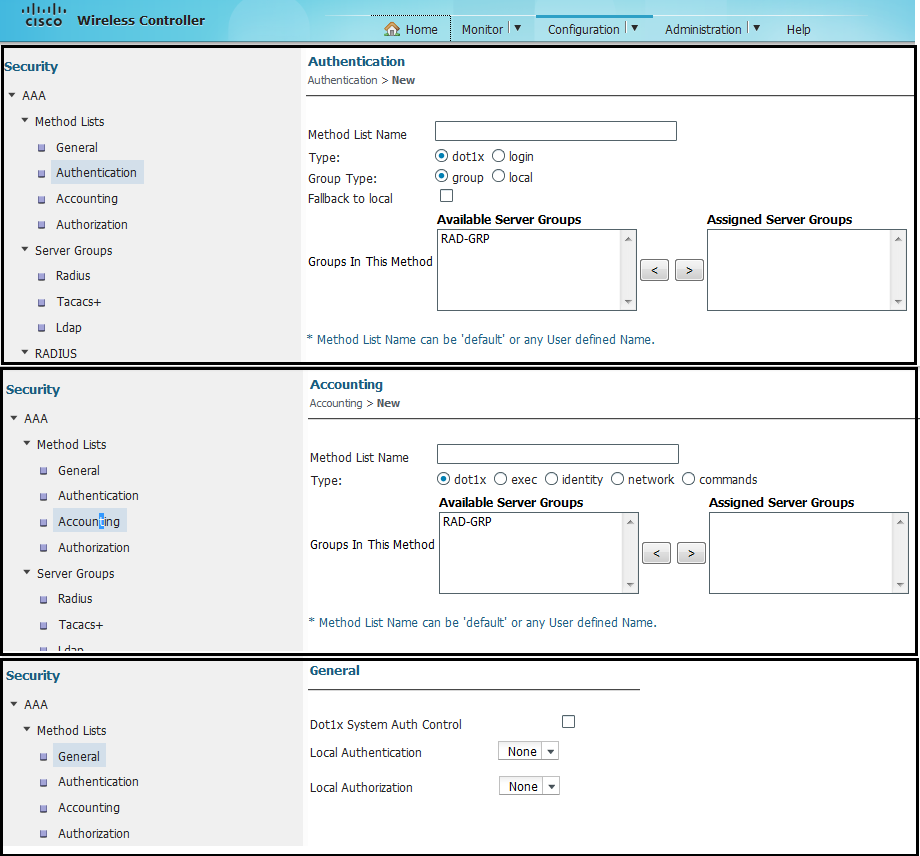Click the square icon beside highlighted Accounting item
This screenshot has height=856, width=920.
44,522
